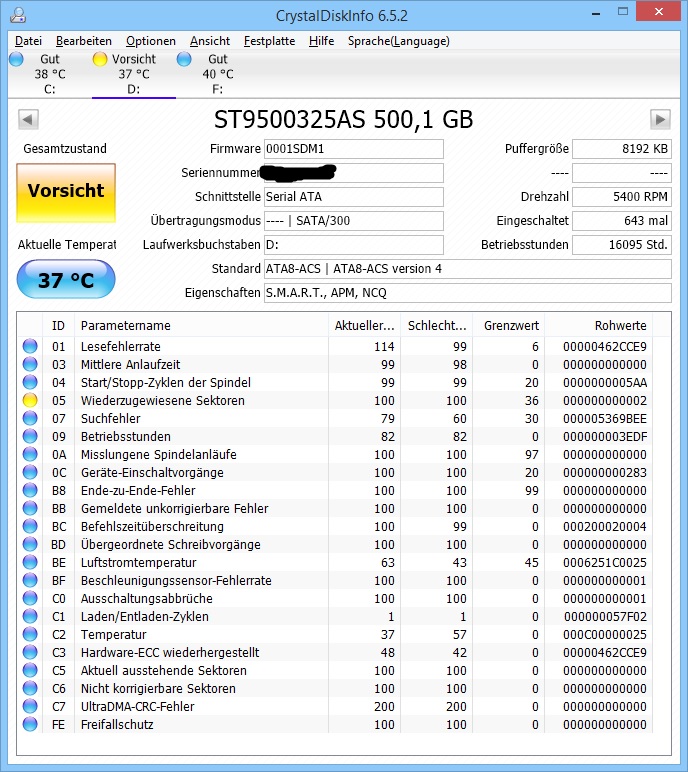Select 'Übergeordnete Schreibvorgänge' row text
688x772 pixels.
click(x=171, y=545)
